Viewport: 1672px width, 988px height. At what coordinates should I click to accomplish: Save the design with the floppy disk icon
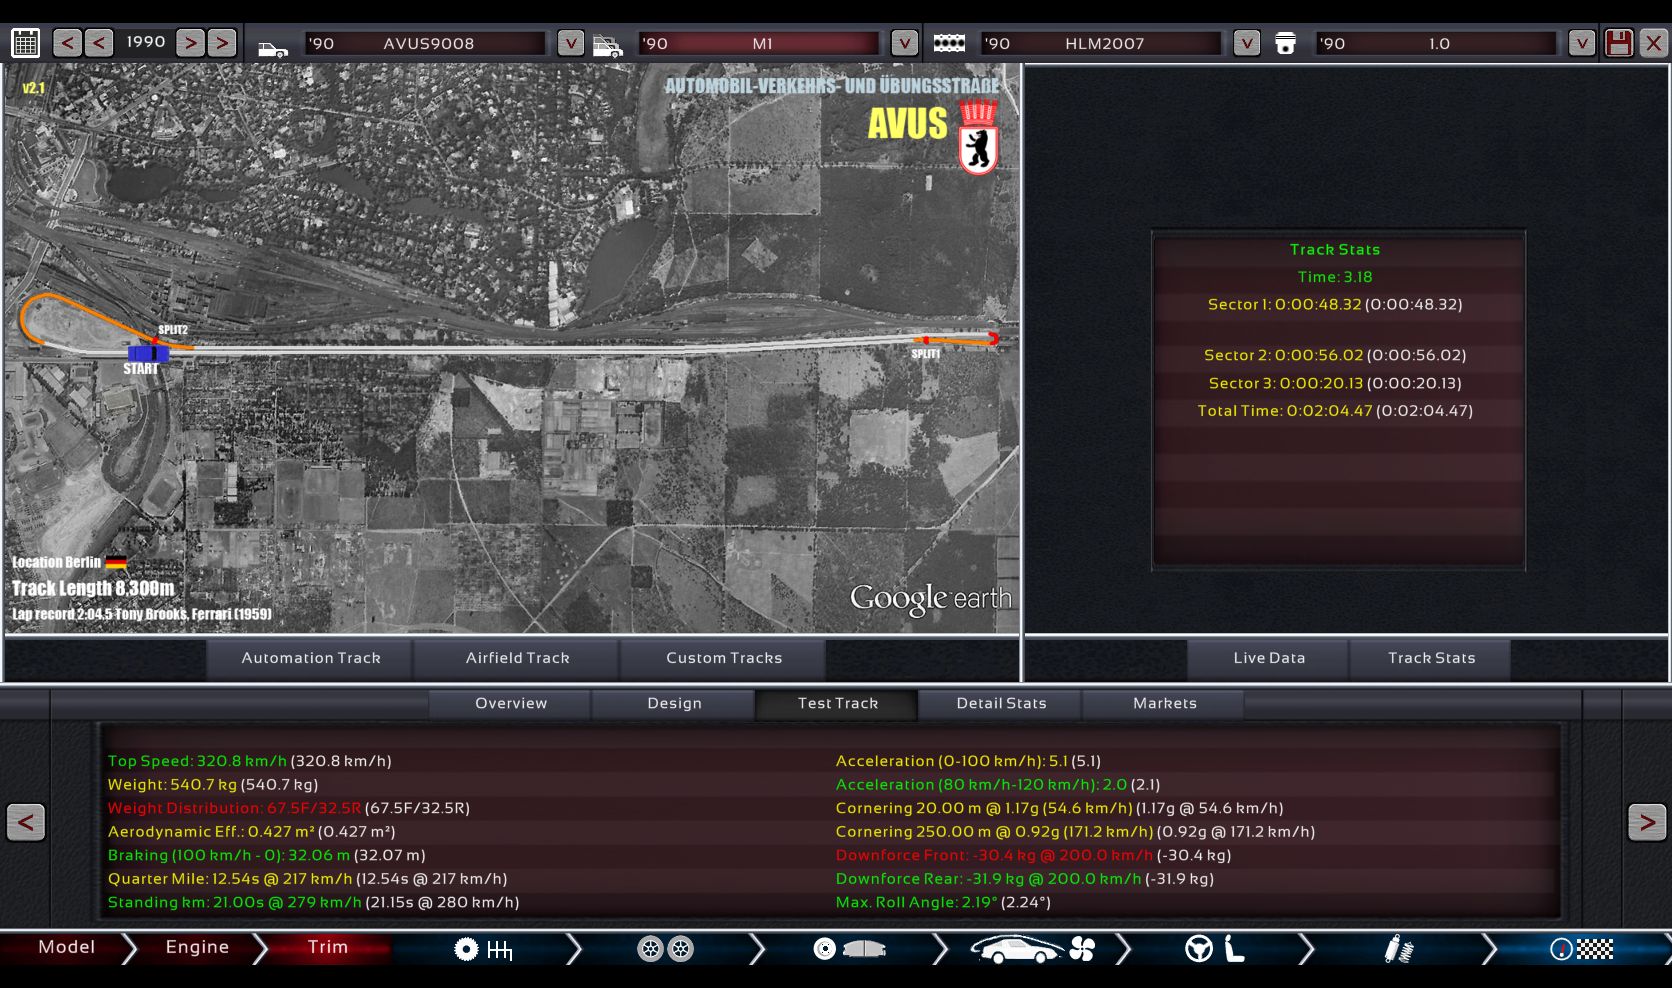point(1618,43)
